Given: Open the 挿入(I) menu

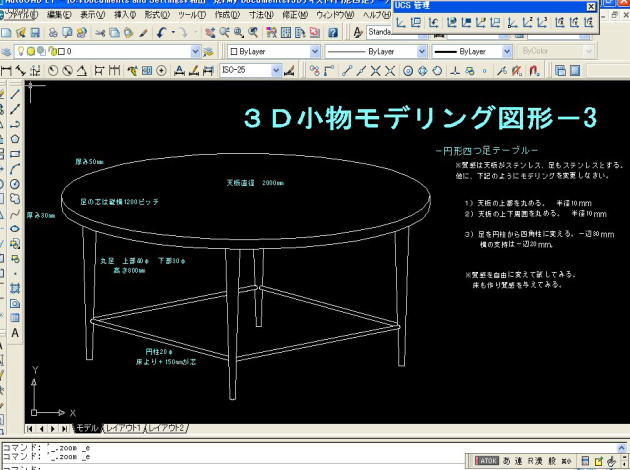Looking at the screenshot, I should pos(125,15).
